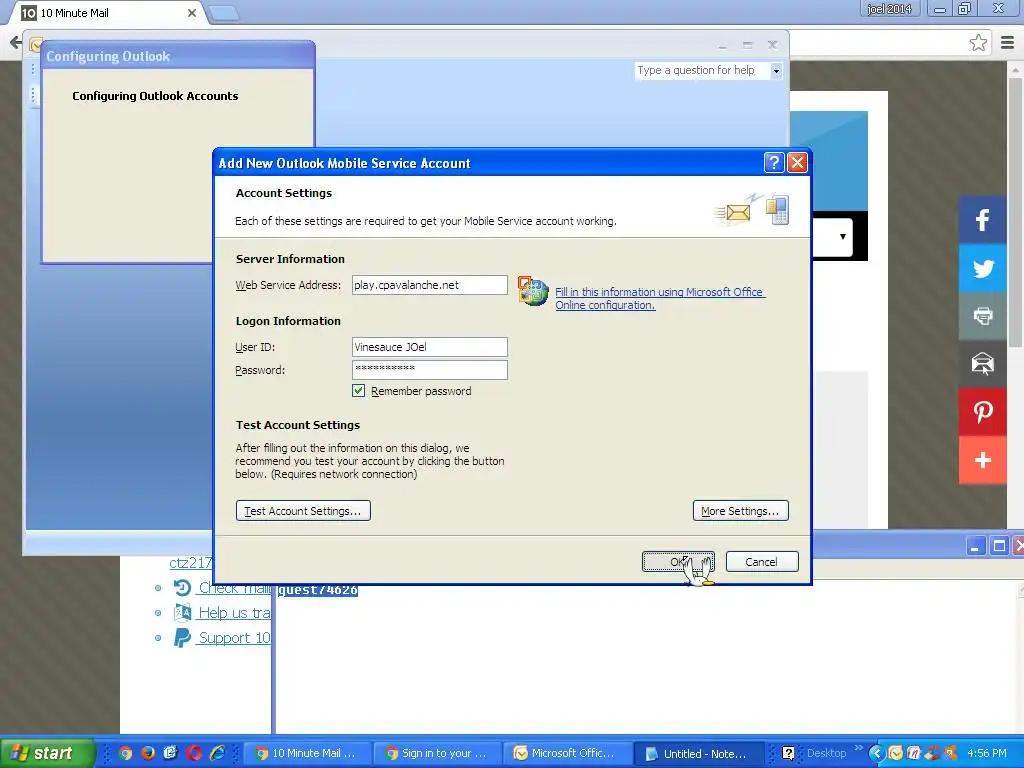Screen dimensions: 1024x768
Task: Switch to Microsoft Office taskbar window
Action: pos(567,753)
